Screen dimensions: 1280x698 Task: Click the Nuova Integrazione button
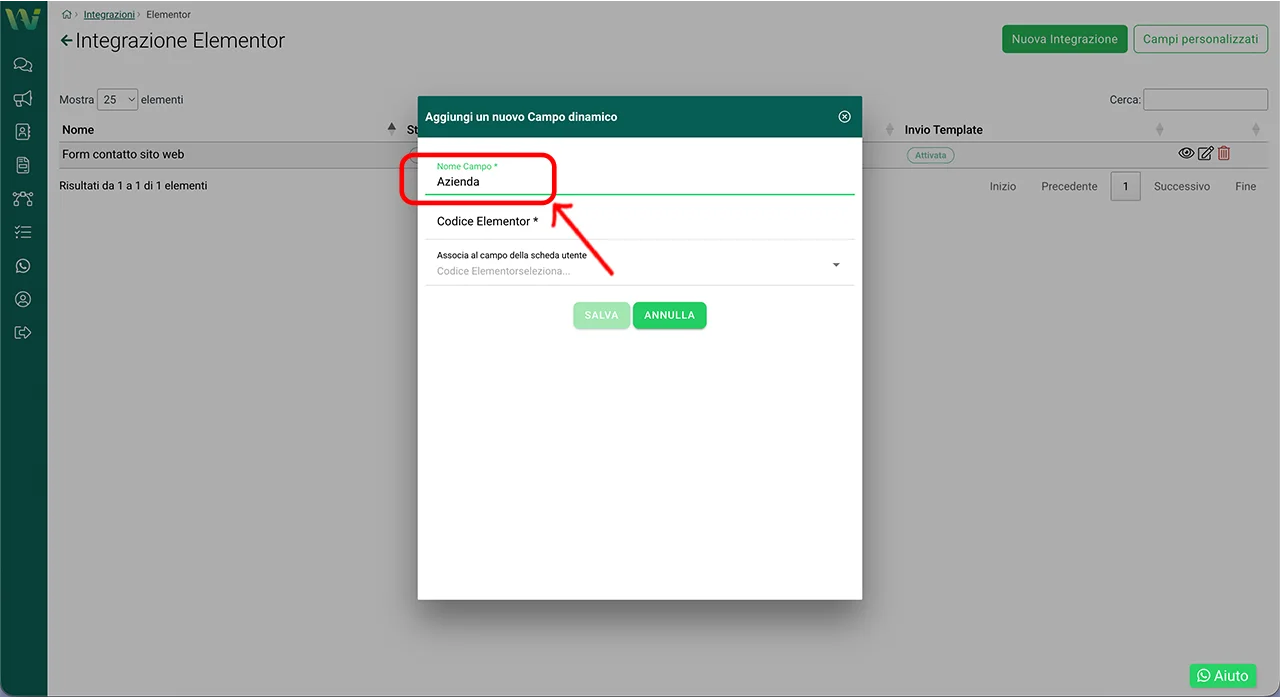point(1064,39)
